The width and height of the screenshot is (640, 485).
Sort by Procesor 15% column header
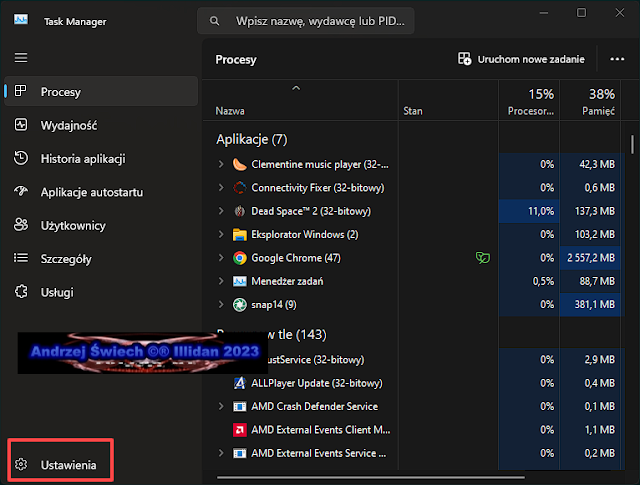[x=529, y=100]
